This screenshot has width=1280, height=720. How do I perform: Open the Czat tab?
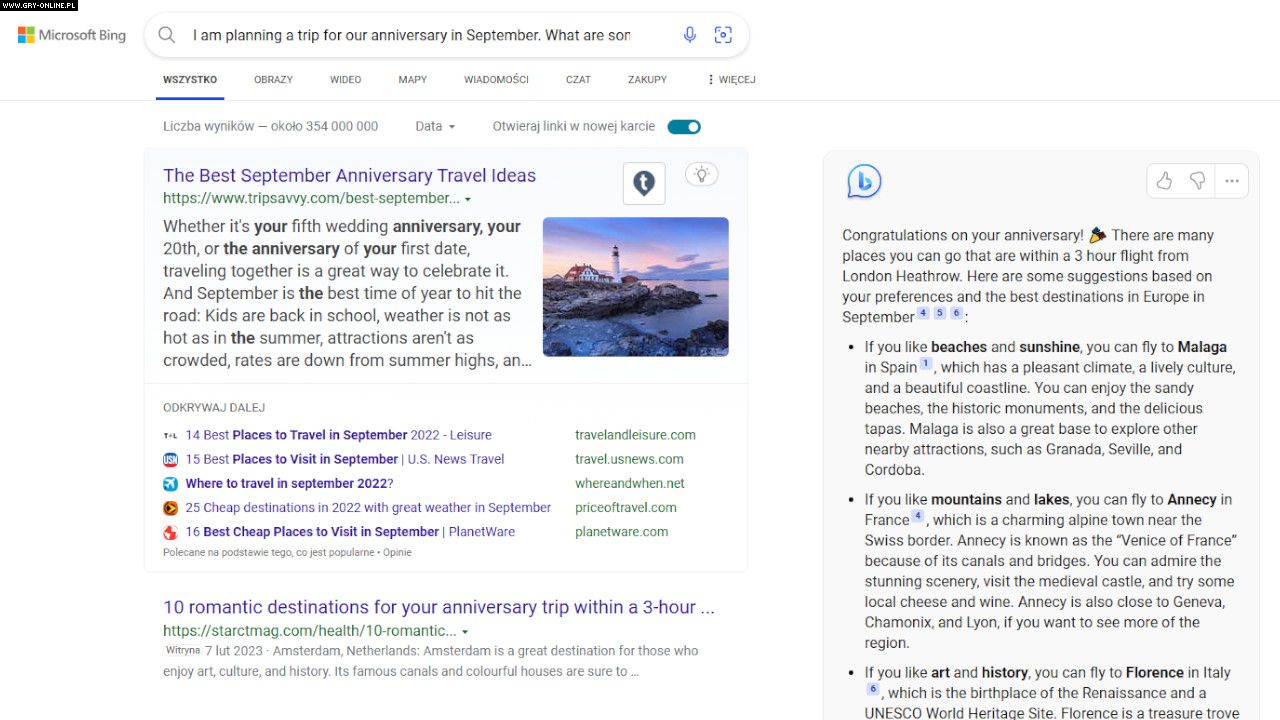[x=578, y=79]
